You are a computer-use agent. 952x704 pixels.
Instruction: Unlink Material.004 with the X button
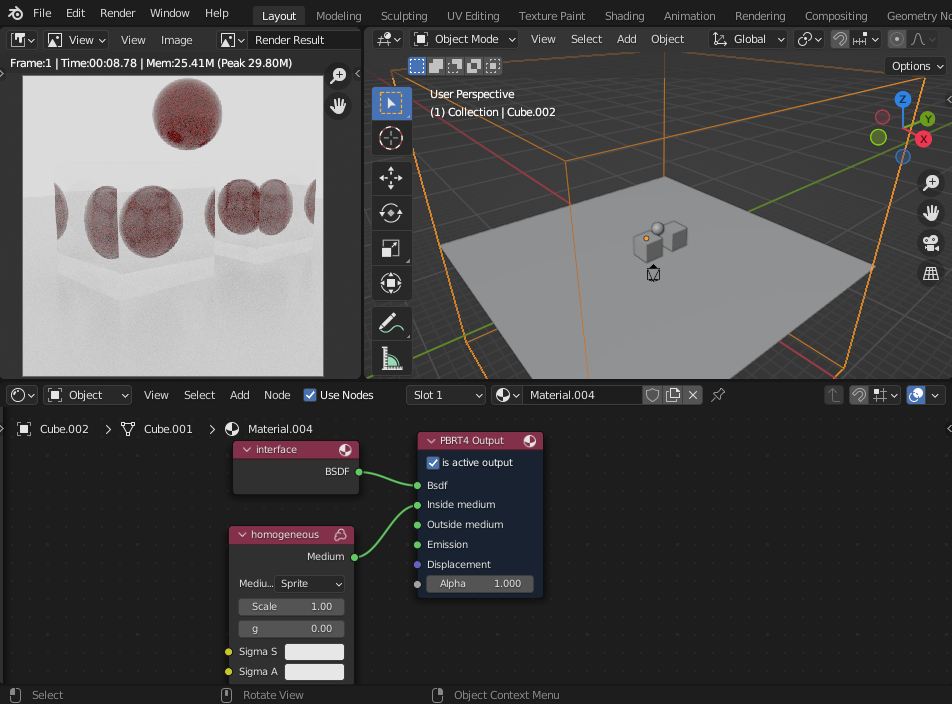click(694, 395)
